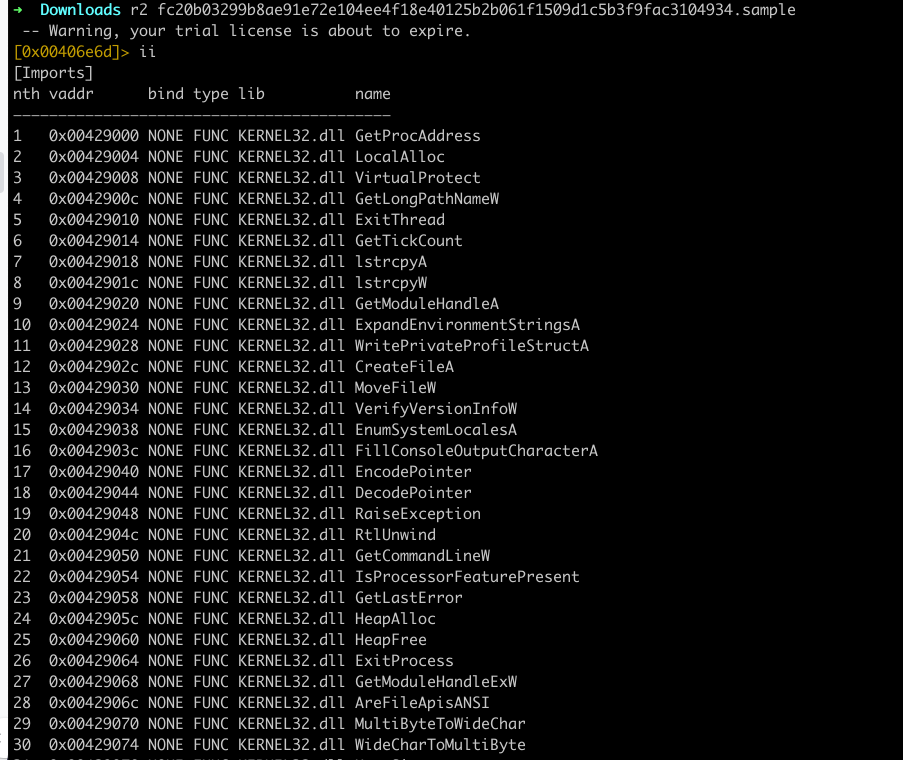
Task: Click the 'ii' command after the prompt
Action: click(147, 52)
